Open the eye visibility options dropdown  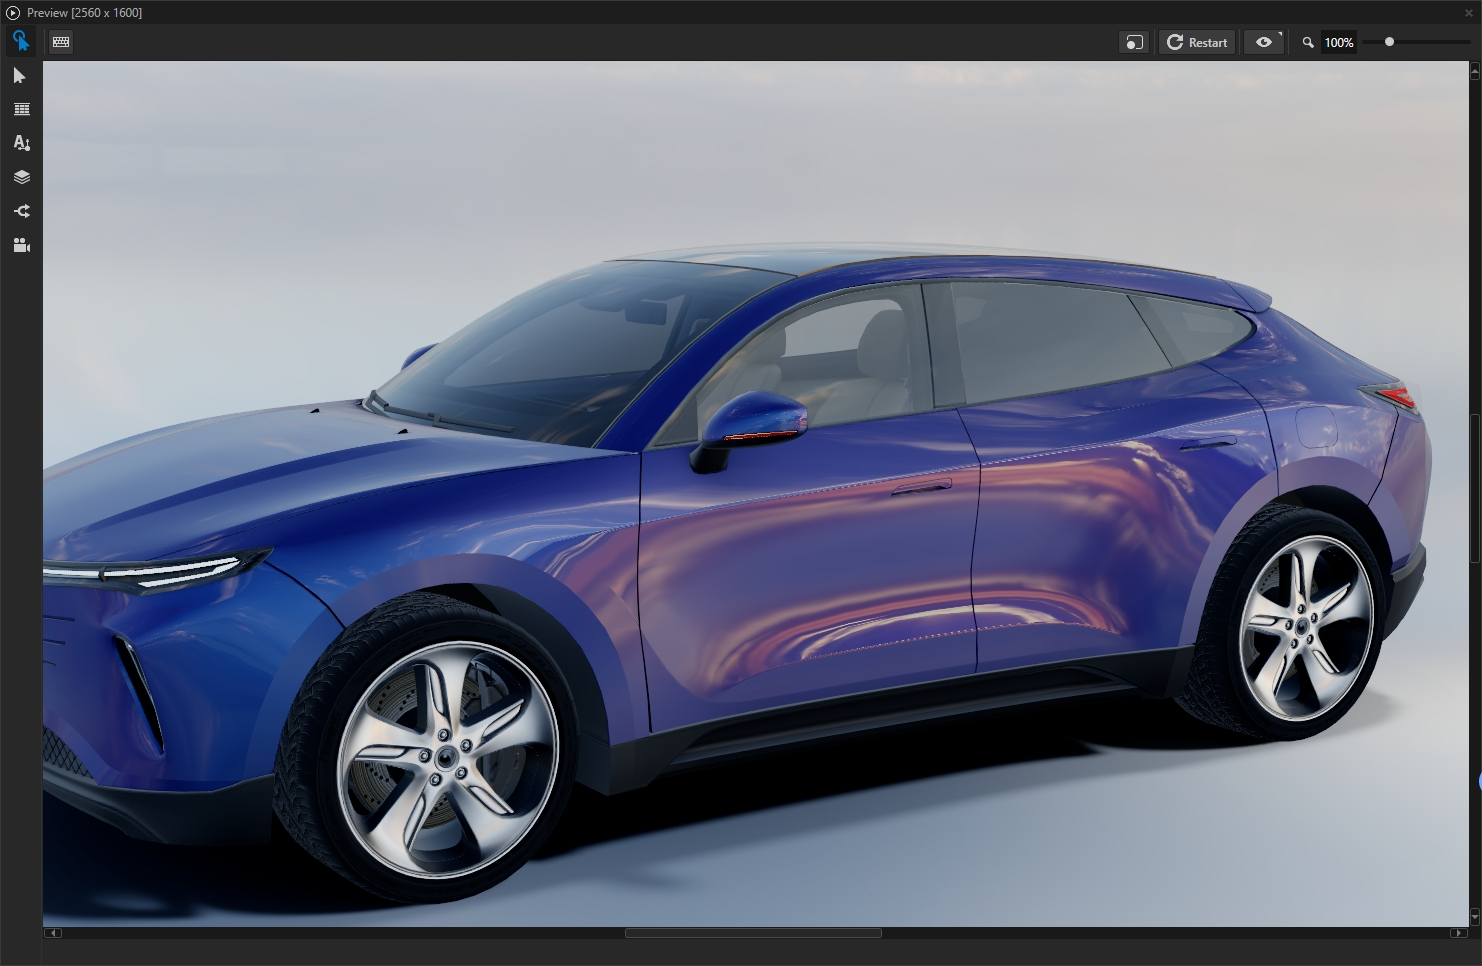coord(1264,42)
